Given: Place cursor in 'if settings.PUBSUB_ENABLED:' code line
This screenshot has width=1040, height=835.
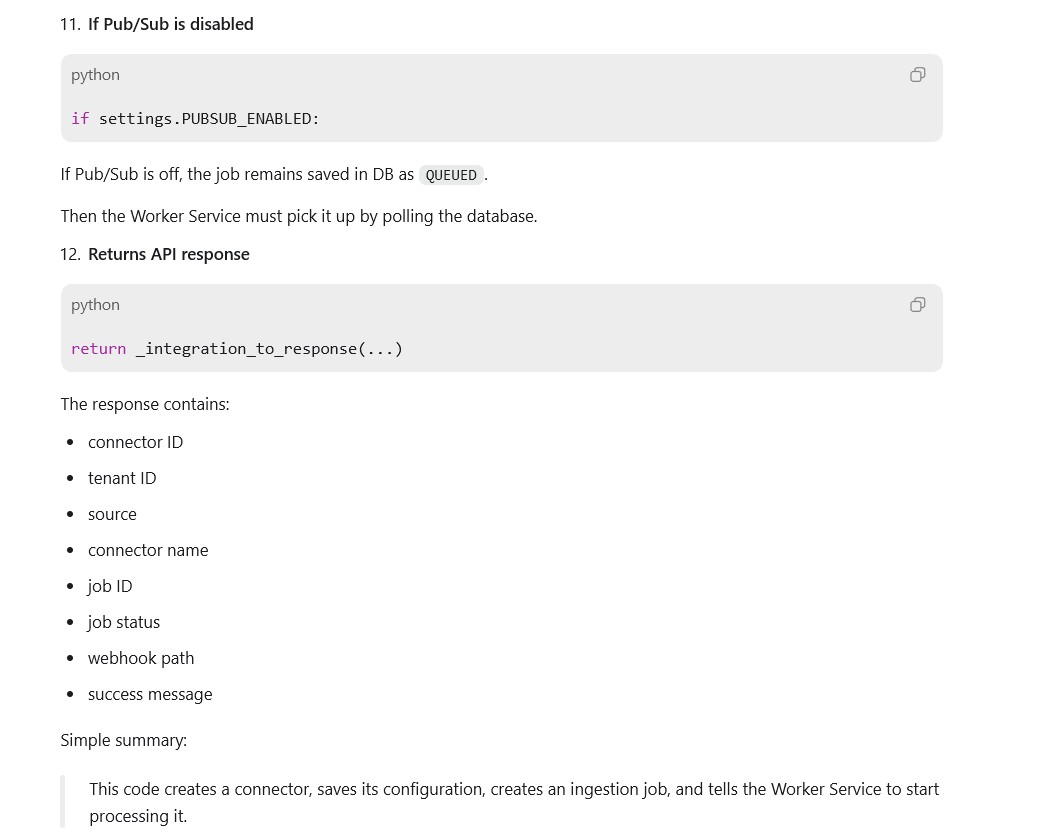Looking at the screenshot, I should pyautogui.click(x=196, y=119).
